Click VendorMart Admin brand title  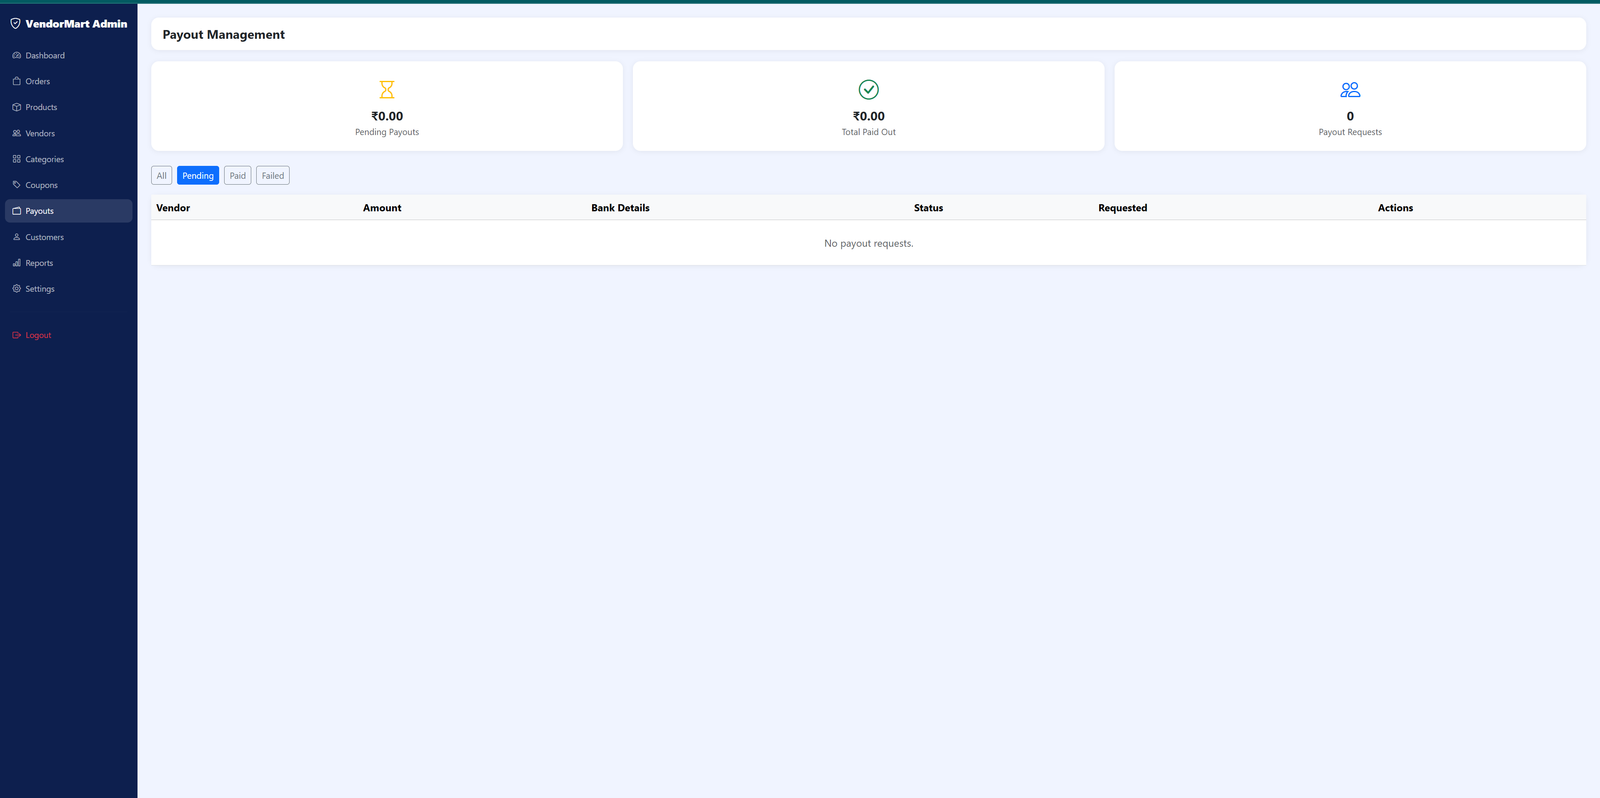point(76,23)
